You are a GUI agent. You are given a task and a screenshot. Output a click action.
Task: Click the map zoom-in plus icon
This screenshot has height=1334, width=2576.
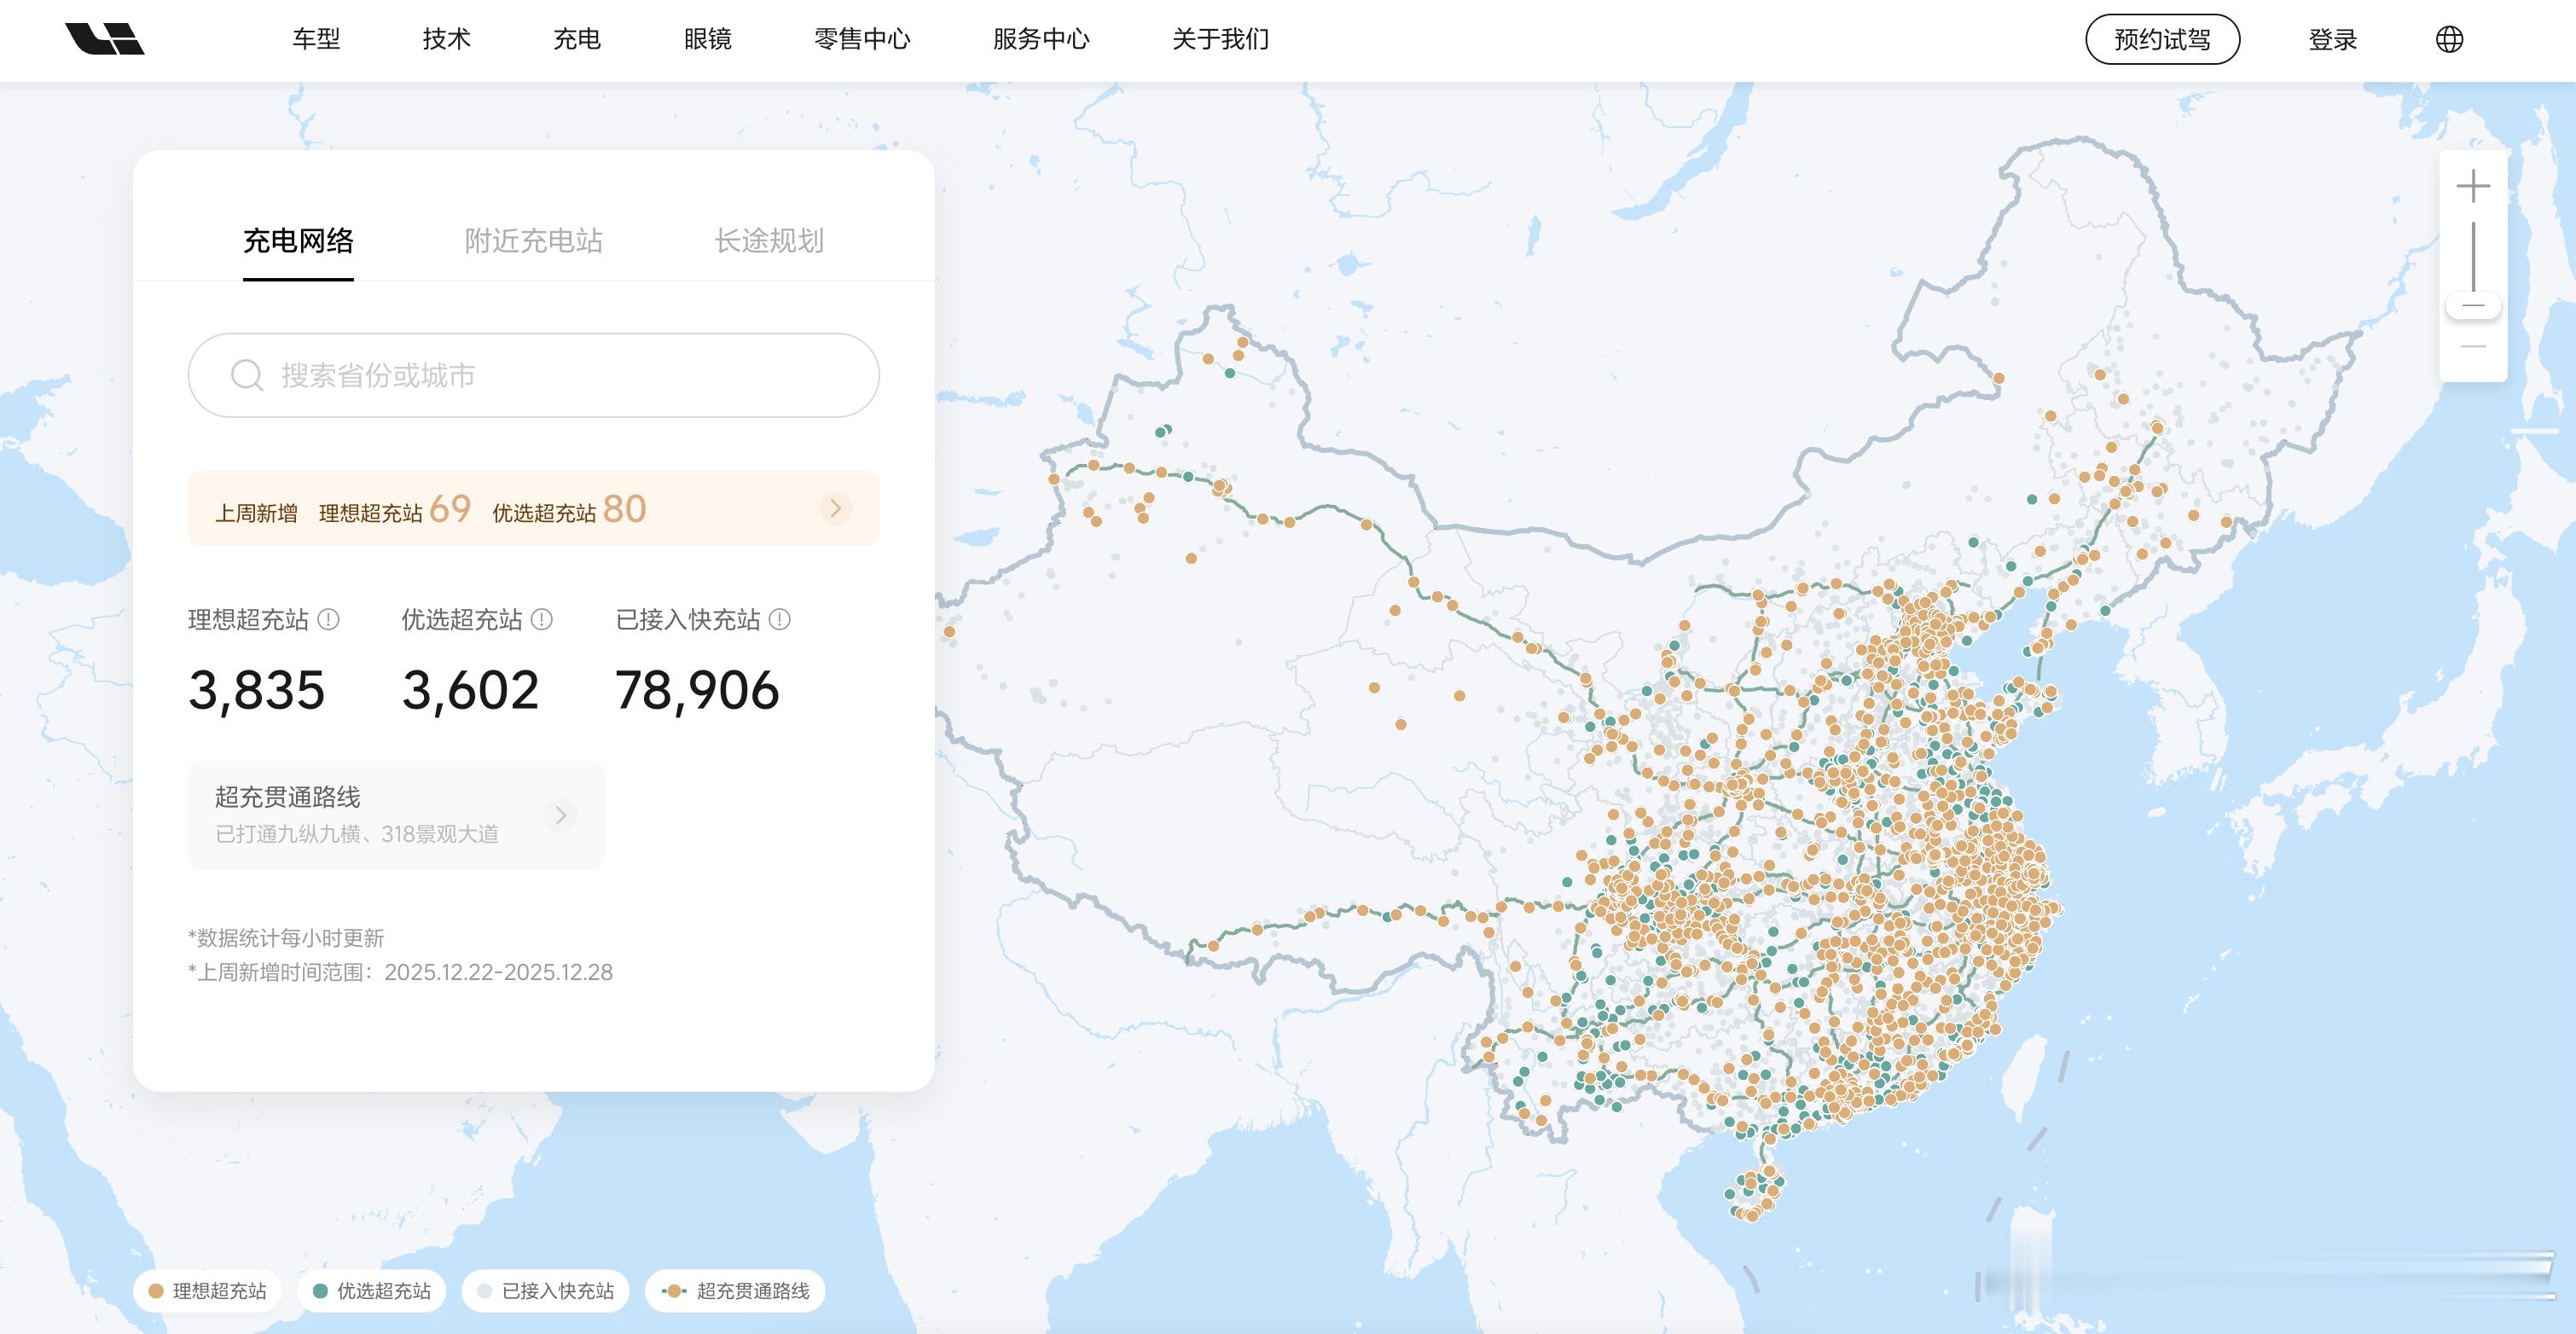click(x=2473, y=187)
